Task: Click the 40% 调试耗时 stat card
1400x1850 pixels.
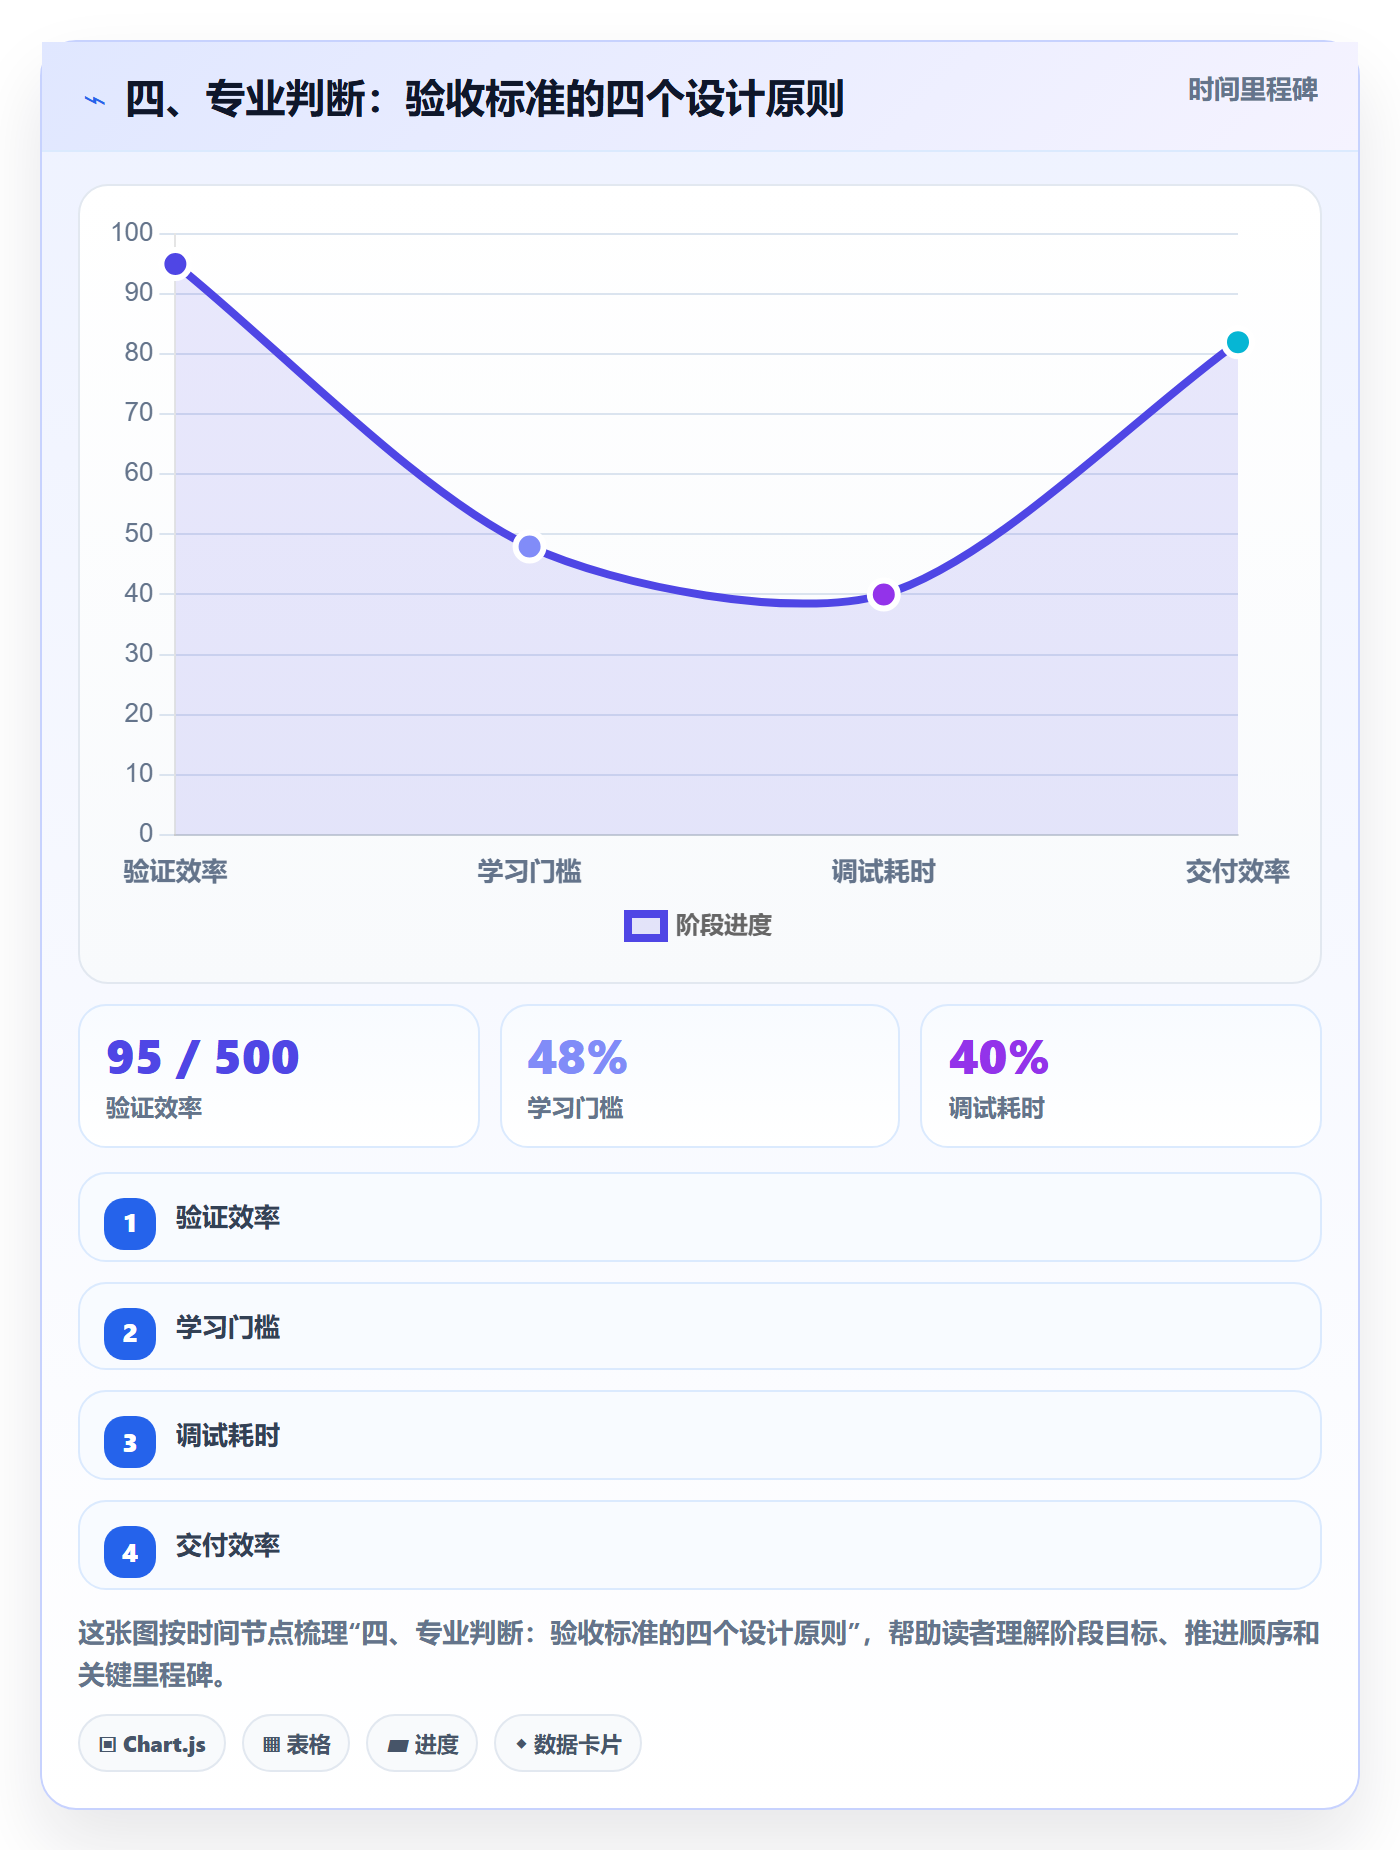Action: point(1121,1076)
